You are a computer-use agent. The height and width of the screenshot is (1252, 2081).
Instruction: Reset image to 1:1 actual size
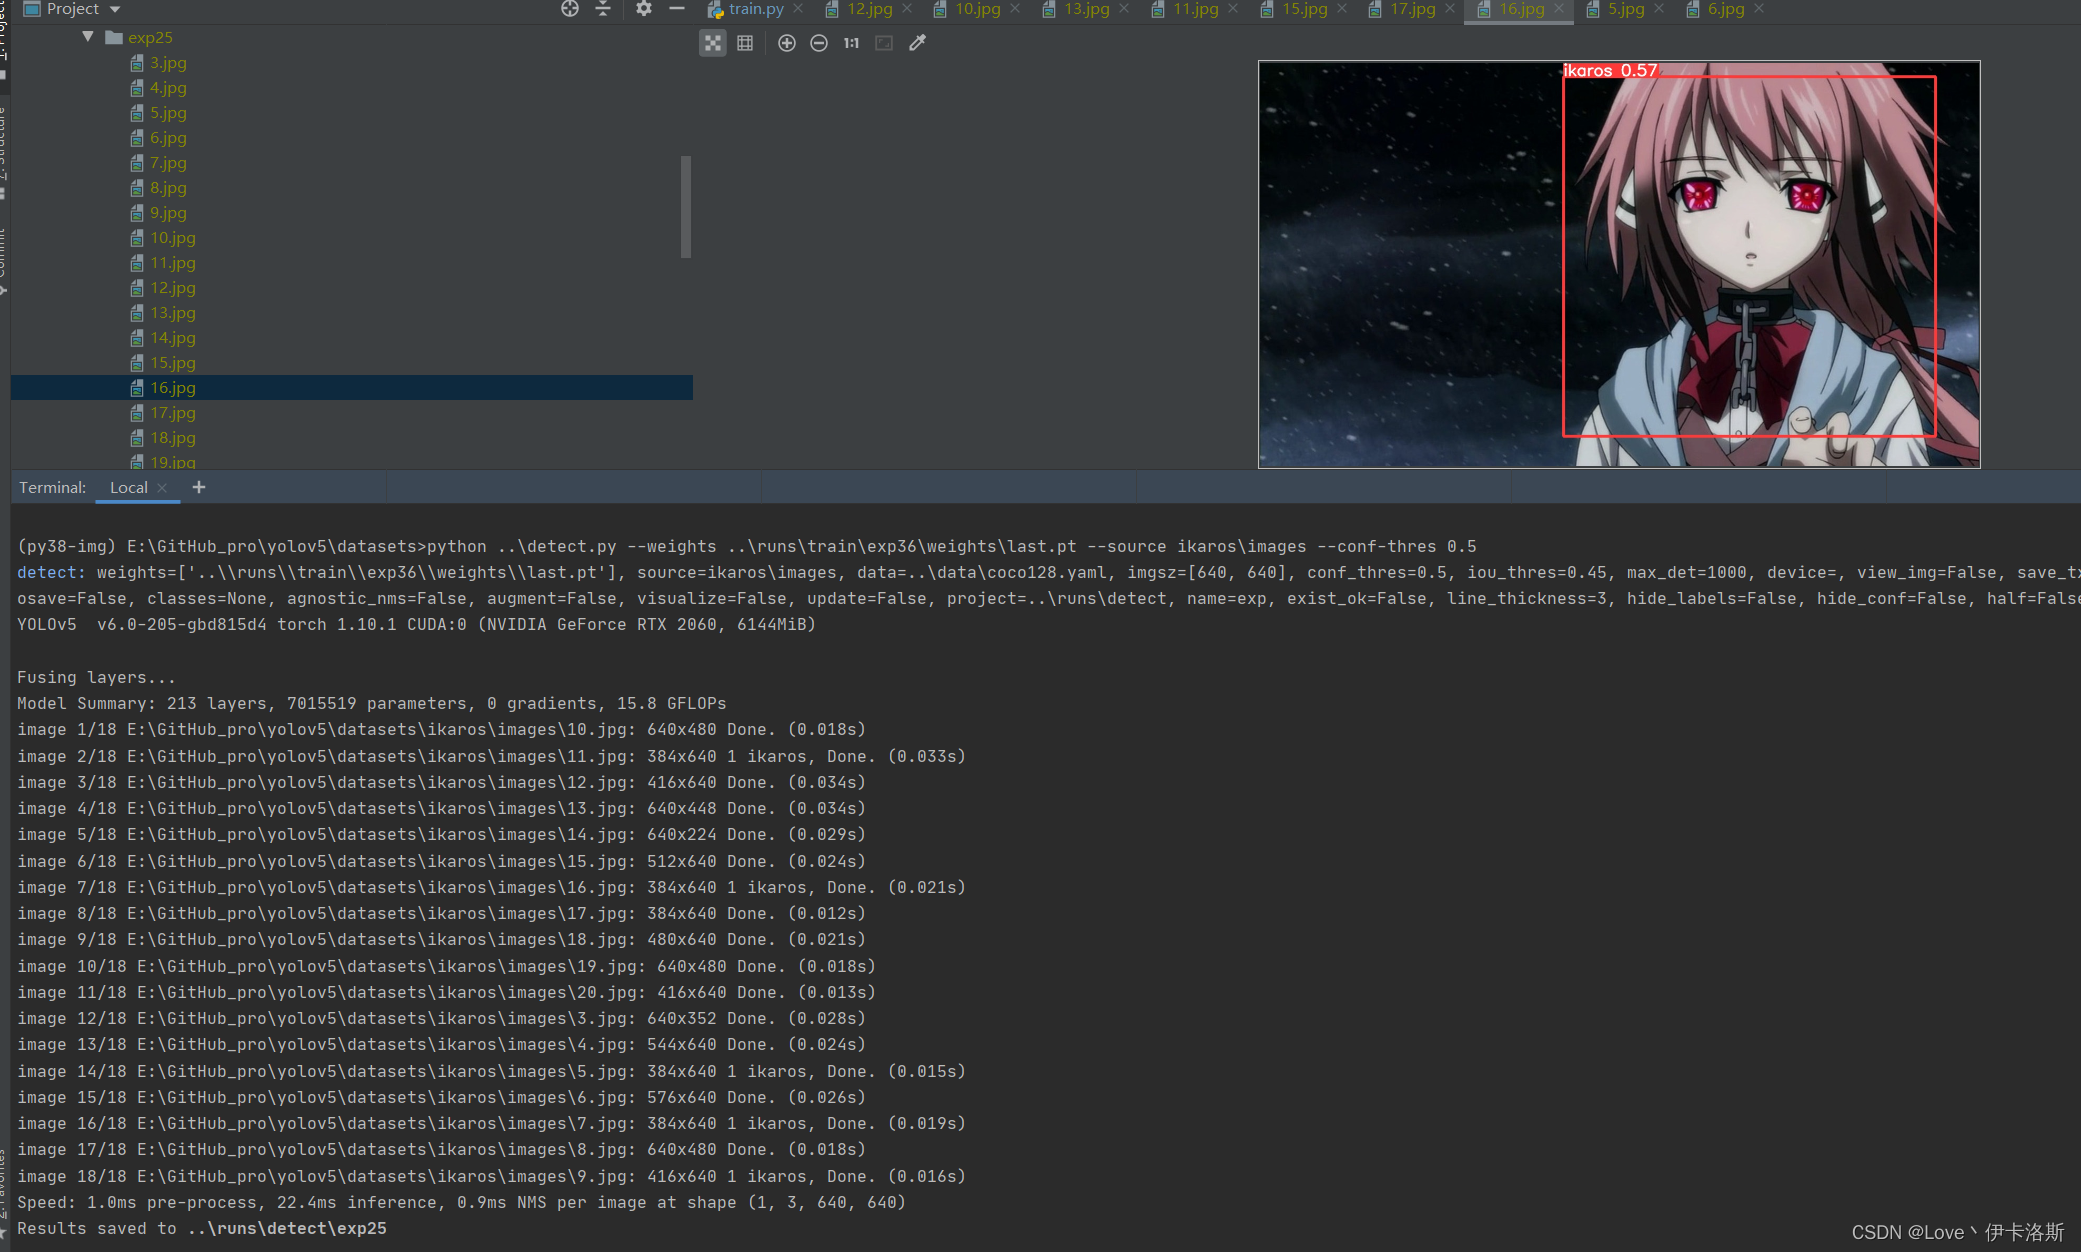tap(851, 43)
